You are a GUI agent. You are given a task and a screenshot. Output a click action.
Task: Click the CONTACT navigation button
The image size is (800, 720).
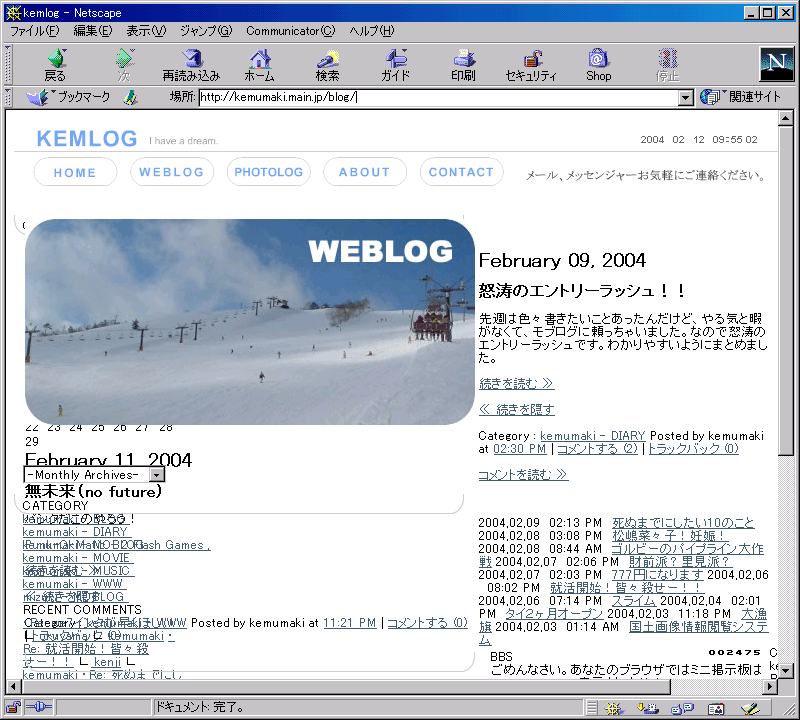[461, 172]
